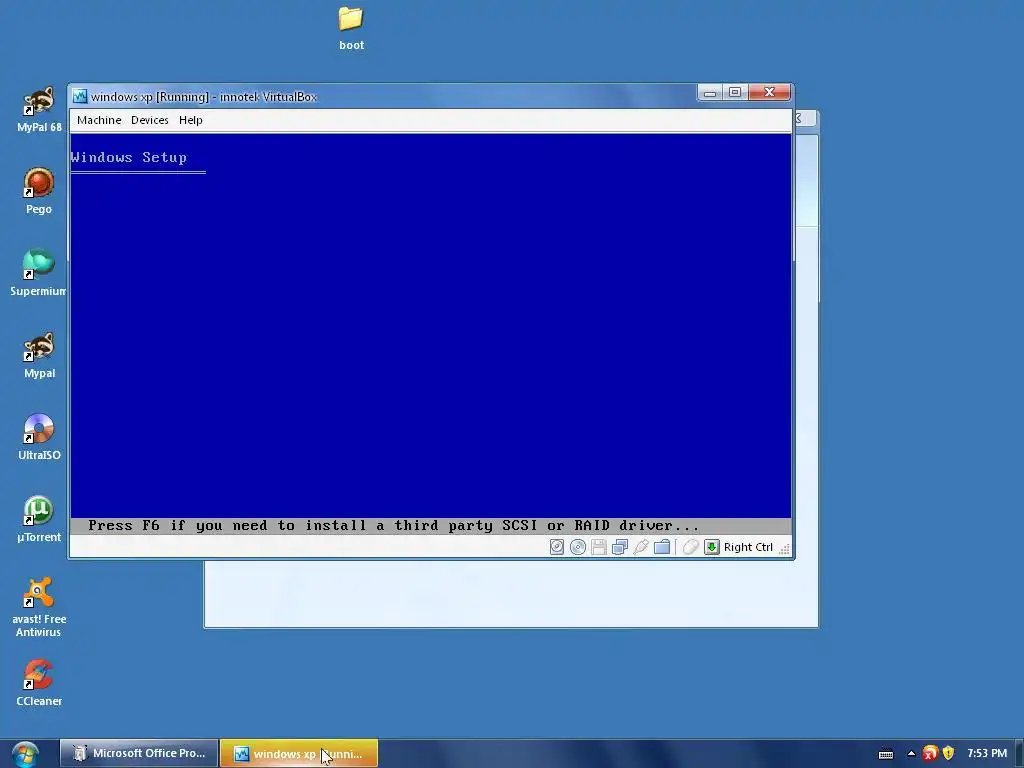1024x768 pixels.
Task: Switch to Microsoft Office Pro taskbar button
Action: 138,754
